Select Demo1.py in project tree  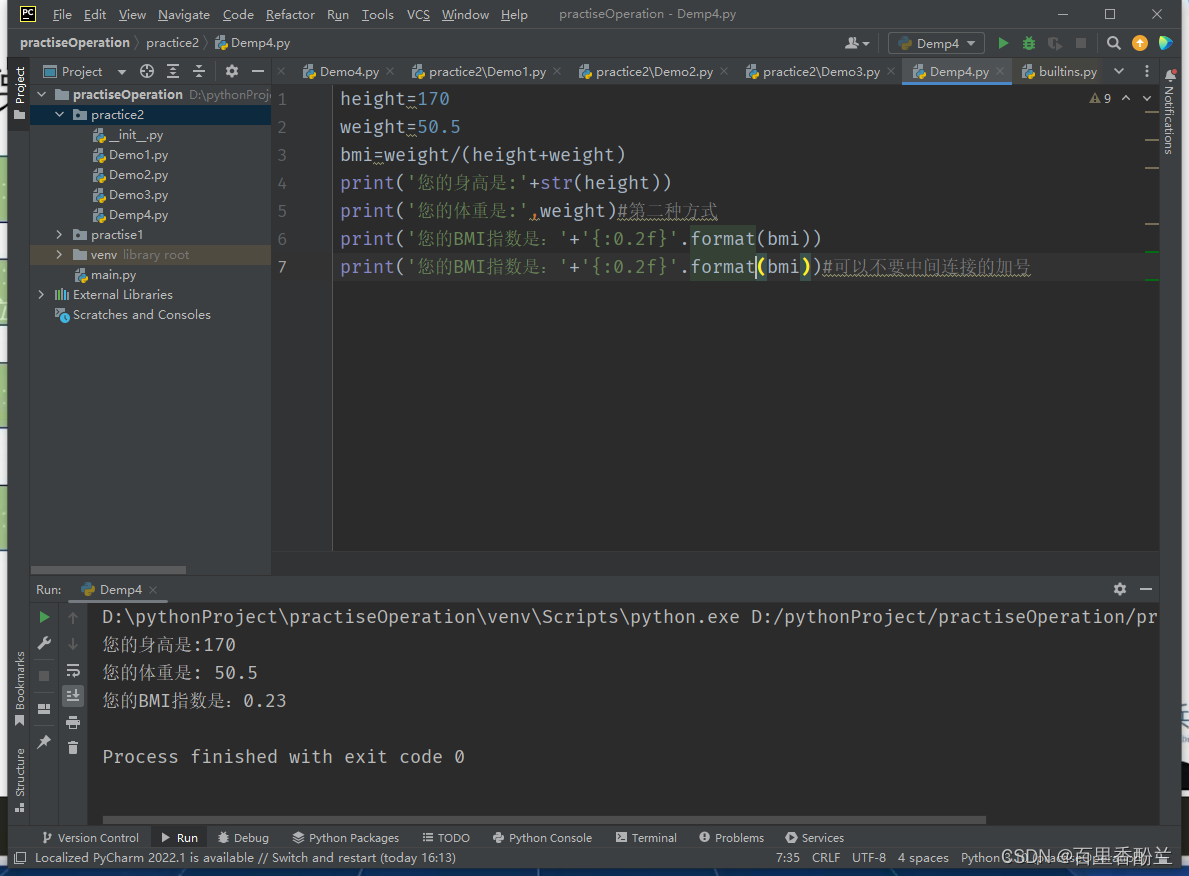pyautogui.click(x=138, y=155)
